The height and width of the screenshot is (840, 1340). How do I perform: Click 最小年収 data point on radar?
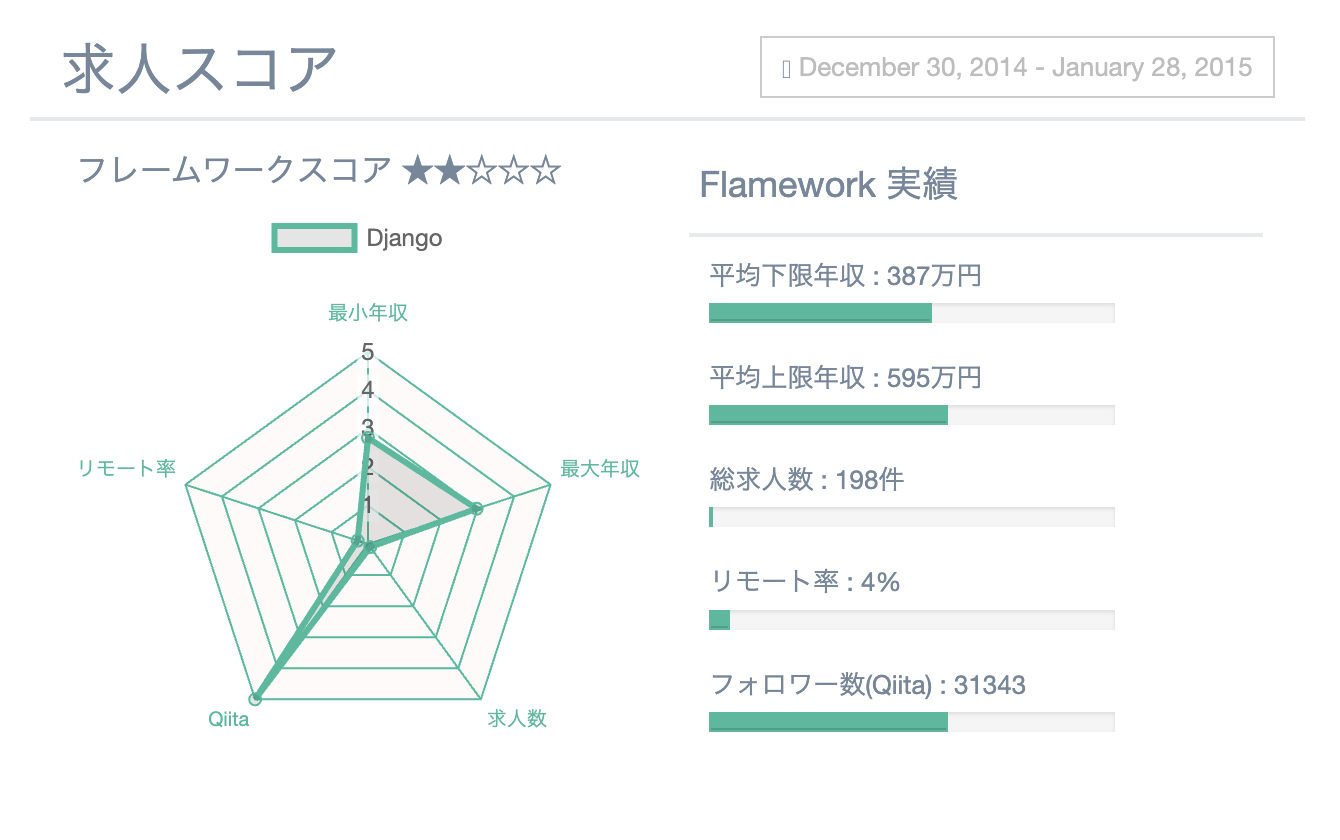pos(368,437)
